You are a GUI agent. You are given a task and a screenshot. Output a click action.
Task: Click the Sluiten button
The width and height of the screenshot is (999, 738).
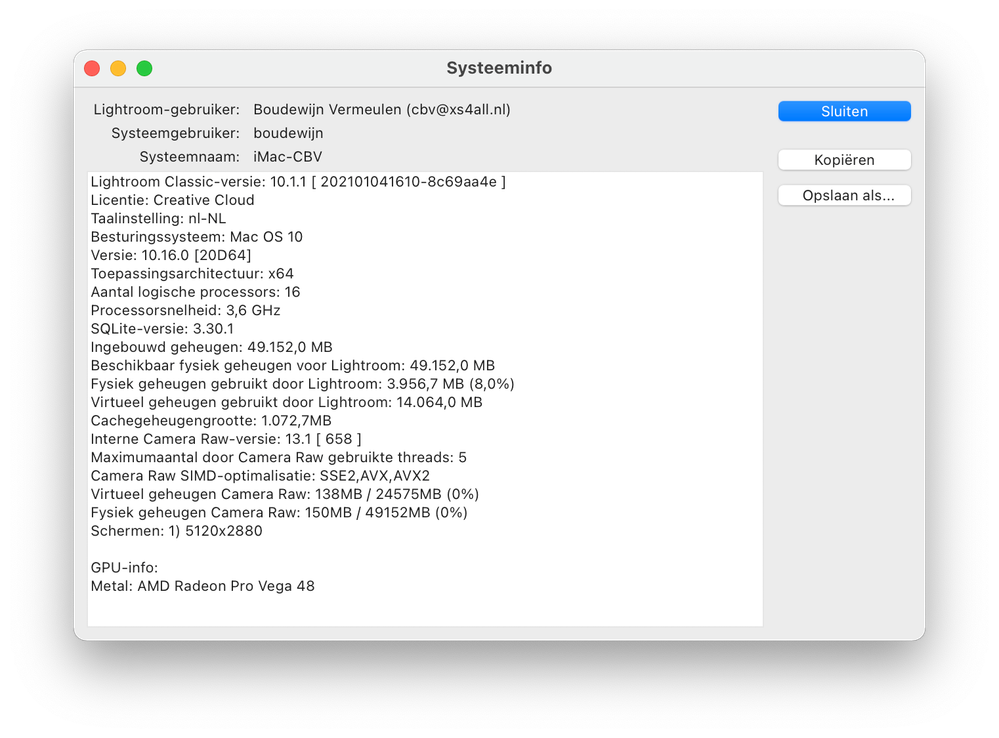[x=843, y=111]
